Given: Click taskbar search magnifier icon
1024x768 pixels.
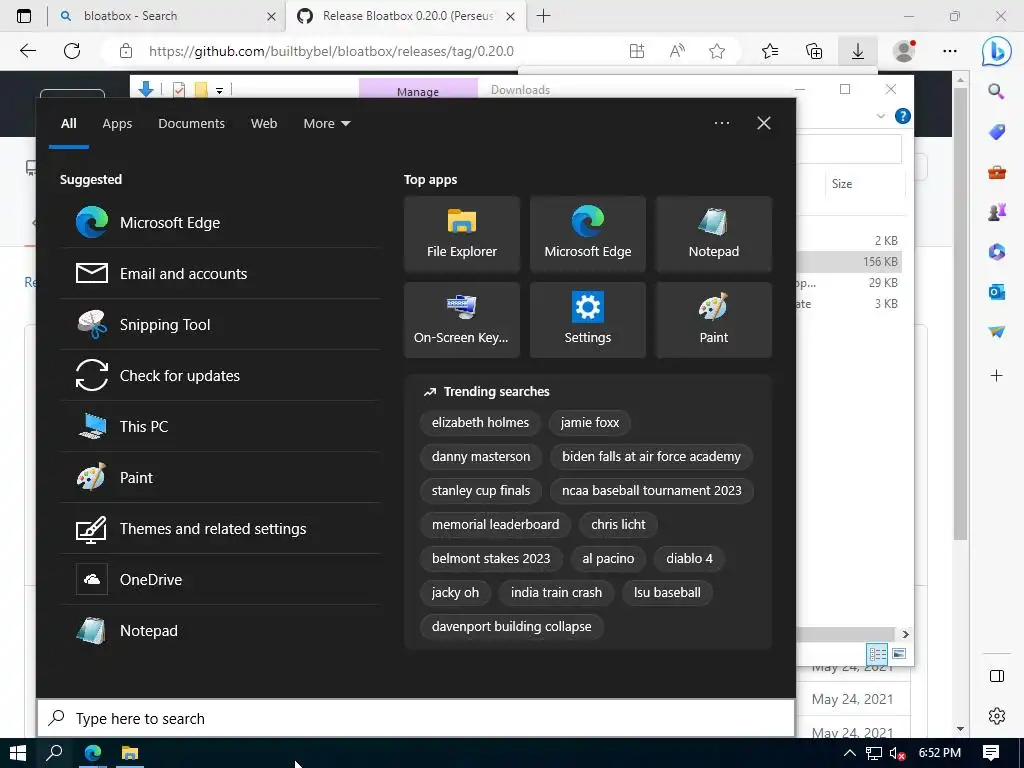Looking at the screenshot, I should click(x=54, y=753).
